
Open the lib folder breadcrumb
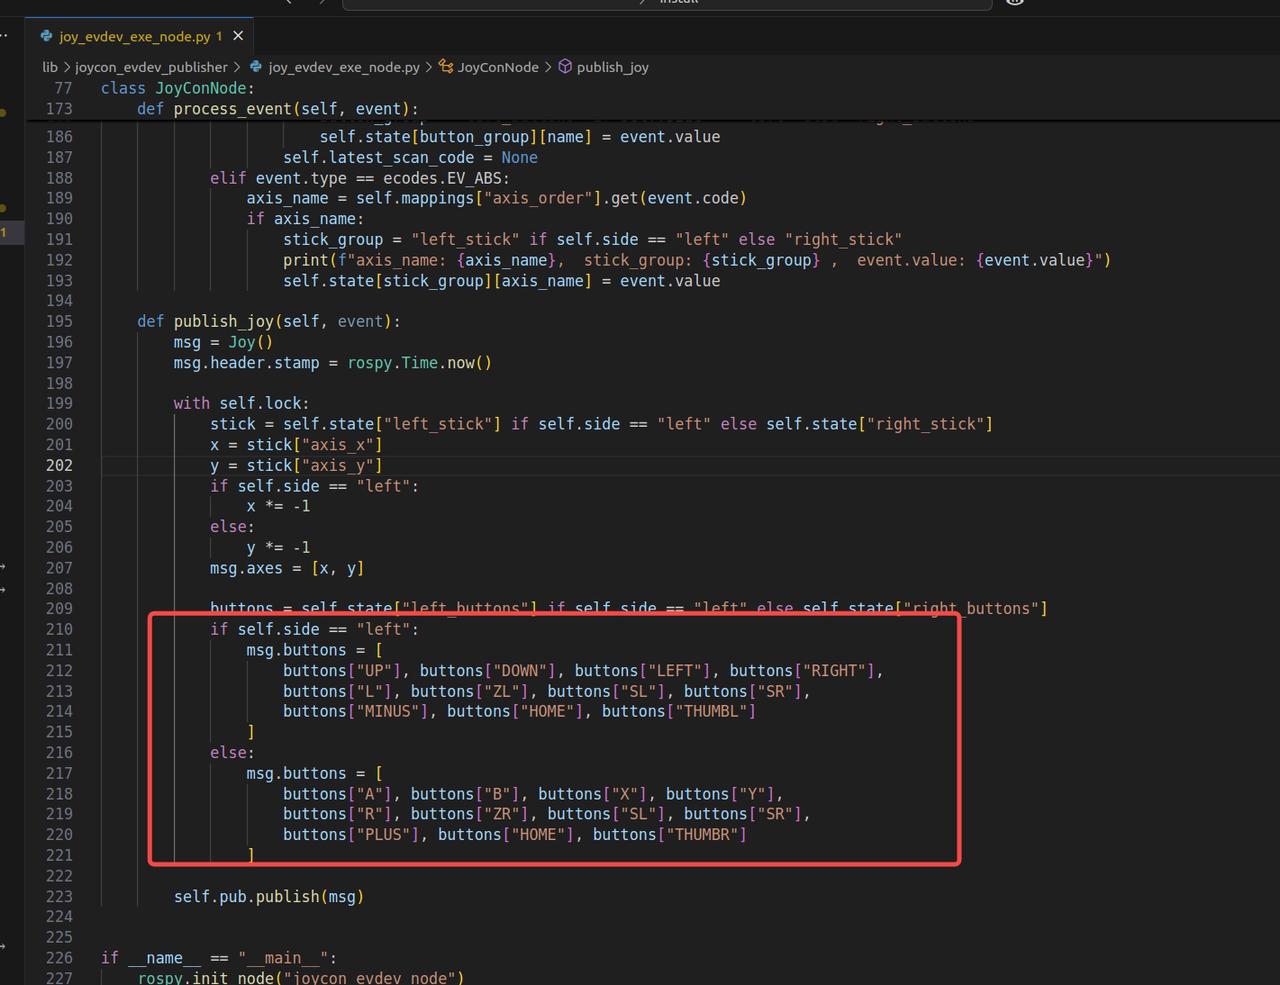(x=50, y=67)
